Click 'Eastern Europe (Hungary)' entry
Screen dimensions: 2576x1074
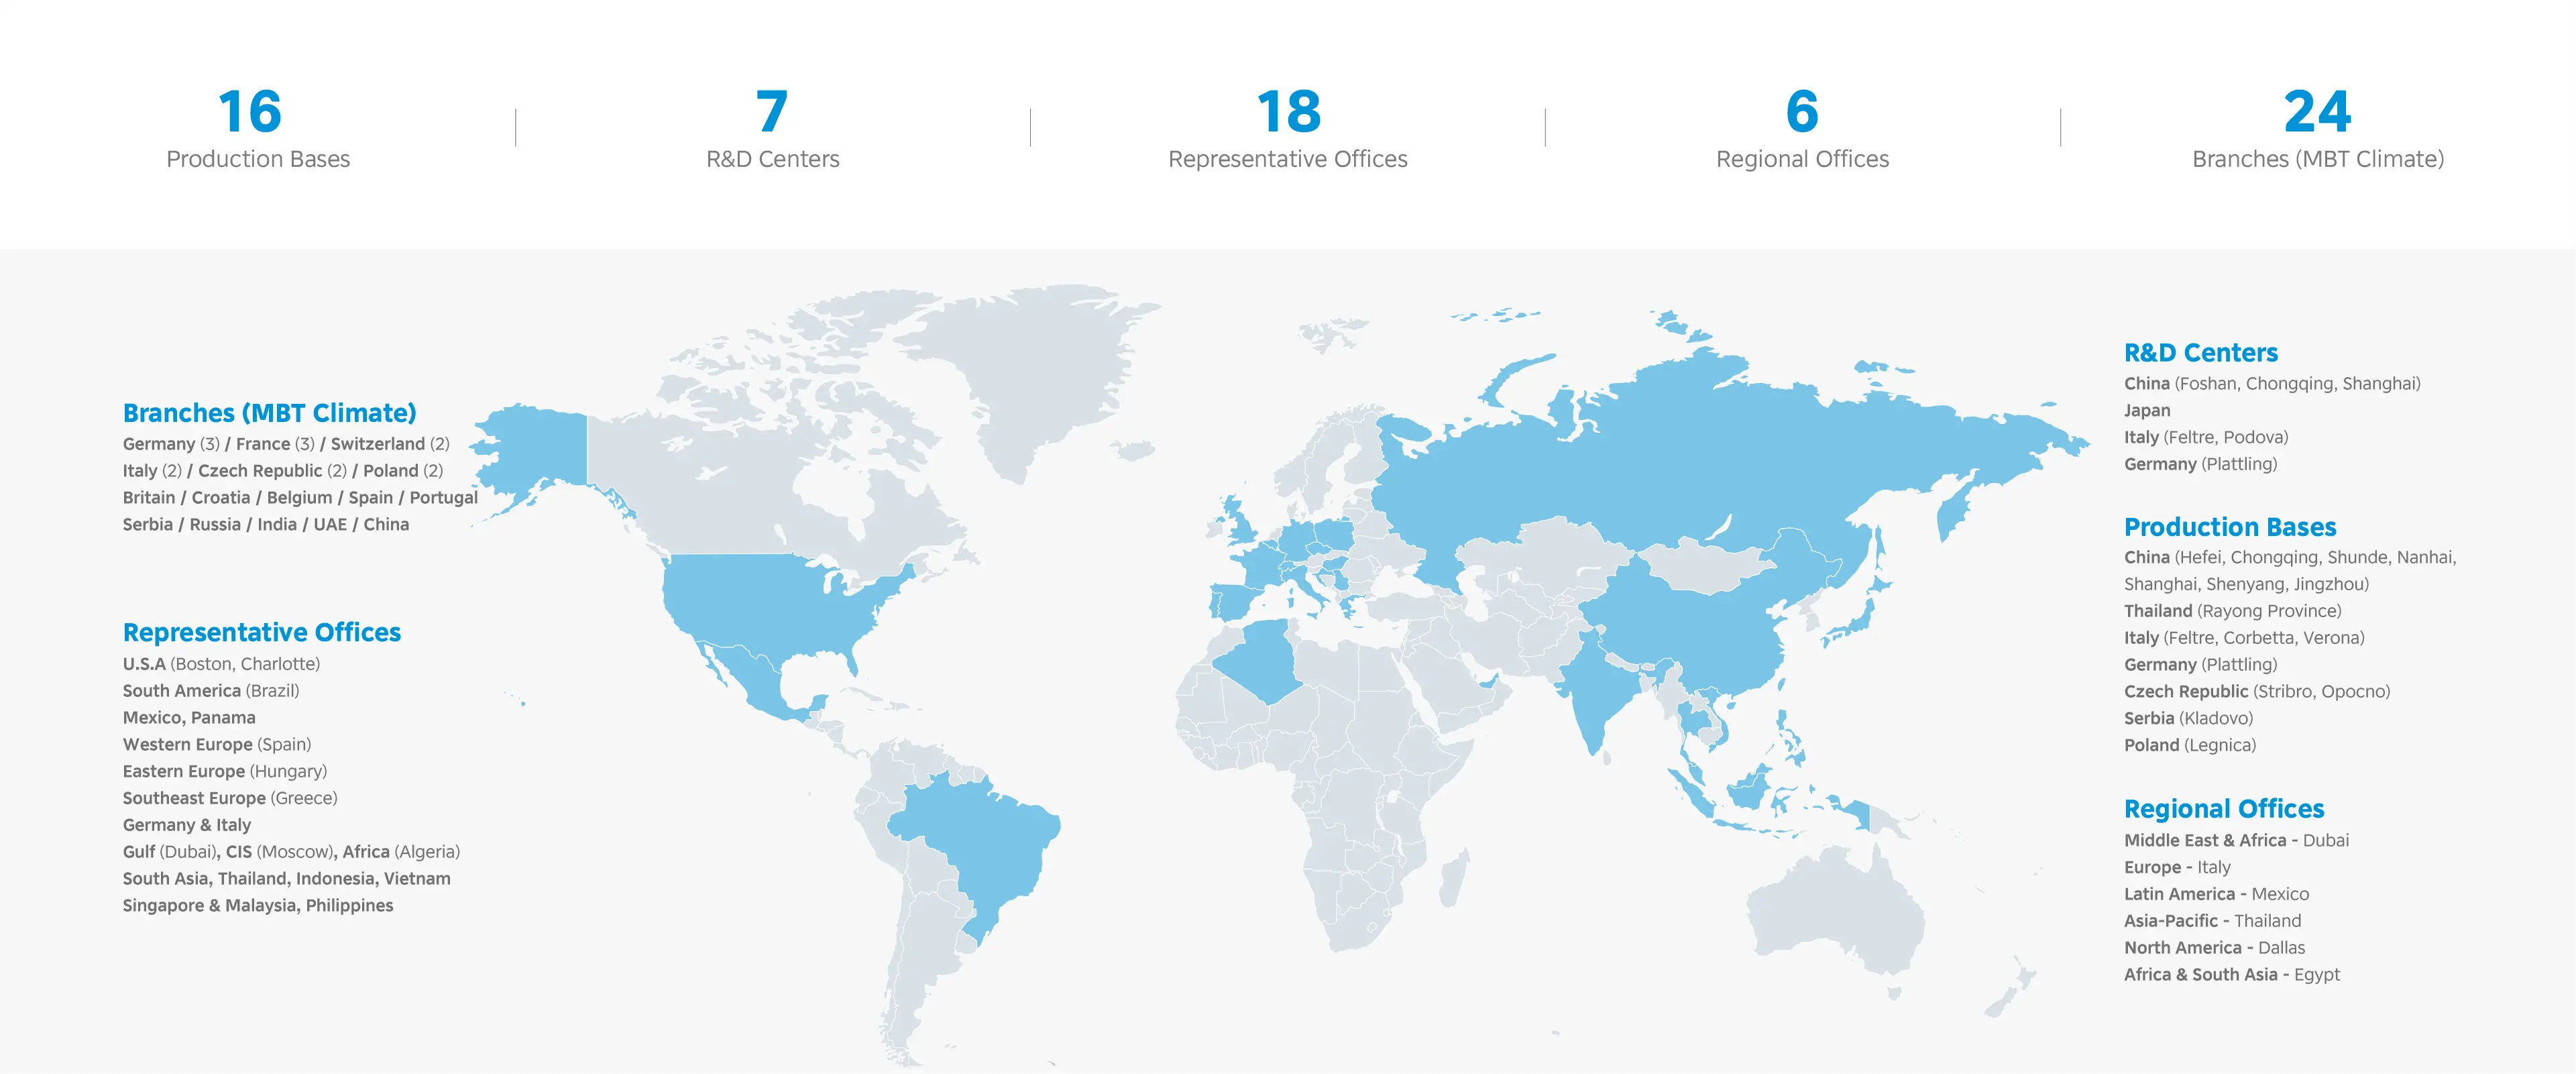click(224, 772)
